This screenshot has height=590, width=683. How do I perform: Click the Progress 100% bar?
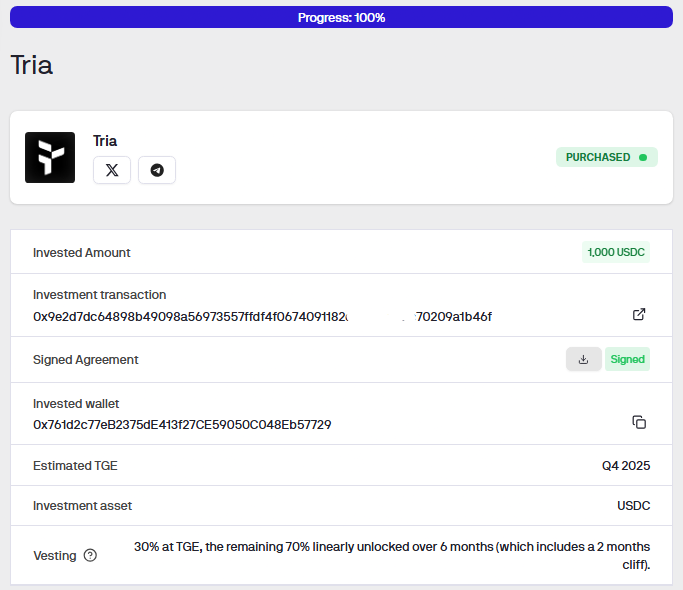tap(341, 17)
